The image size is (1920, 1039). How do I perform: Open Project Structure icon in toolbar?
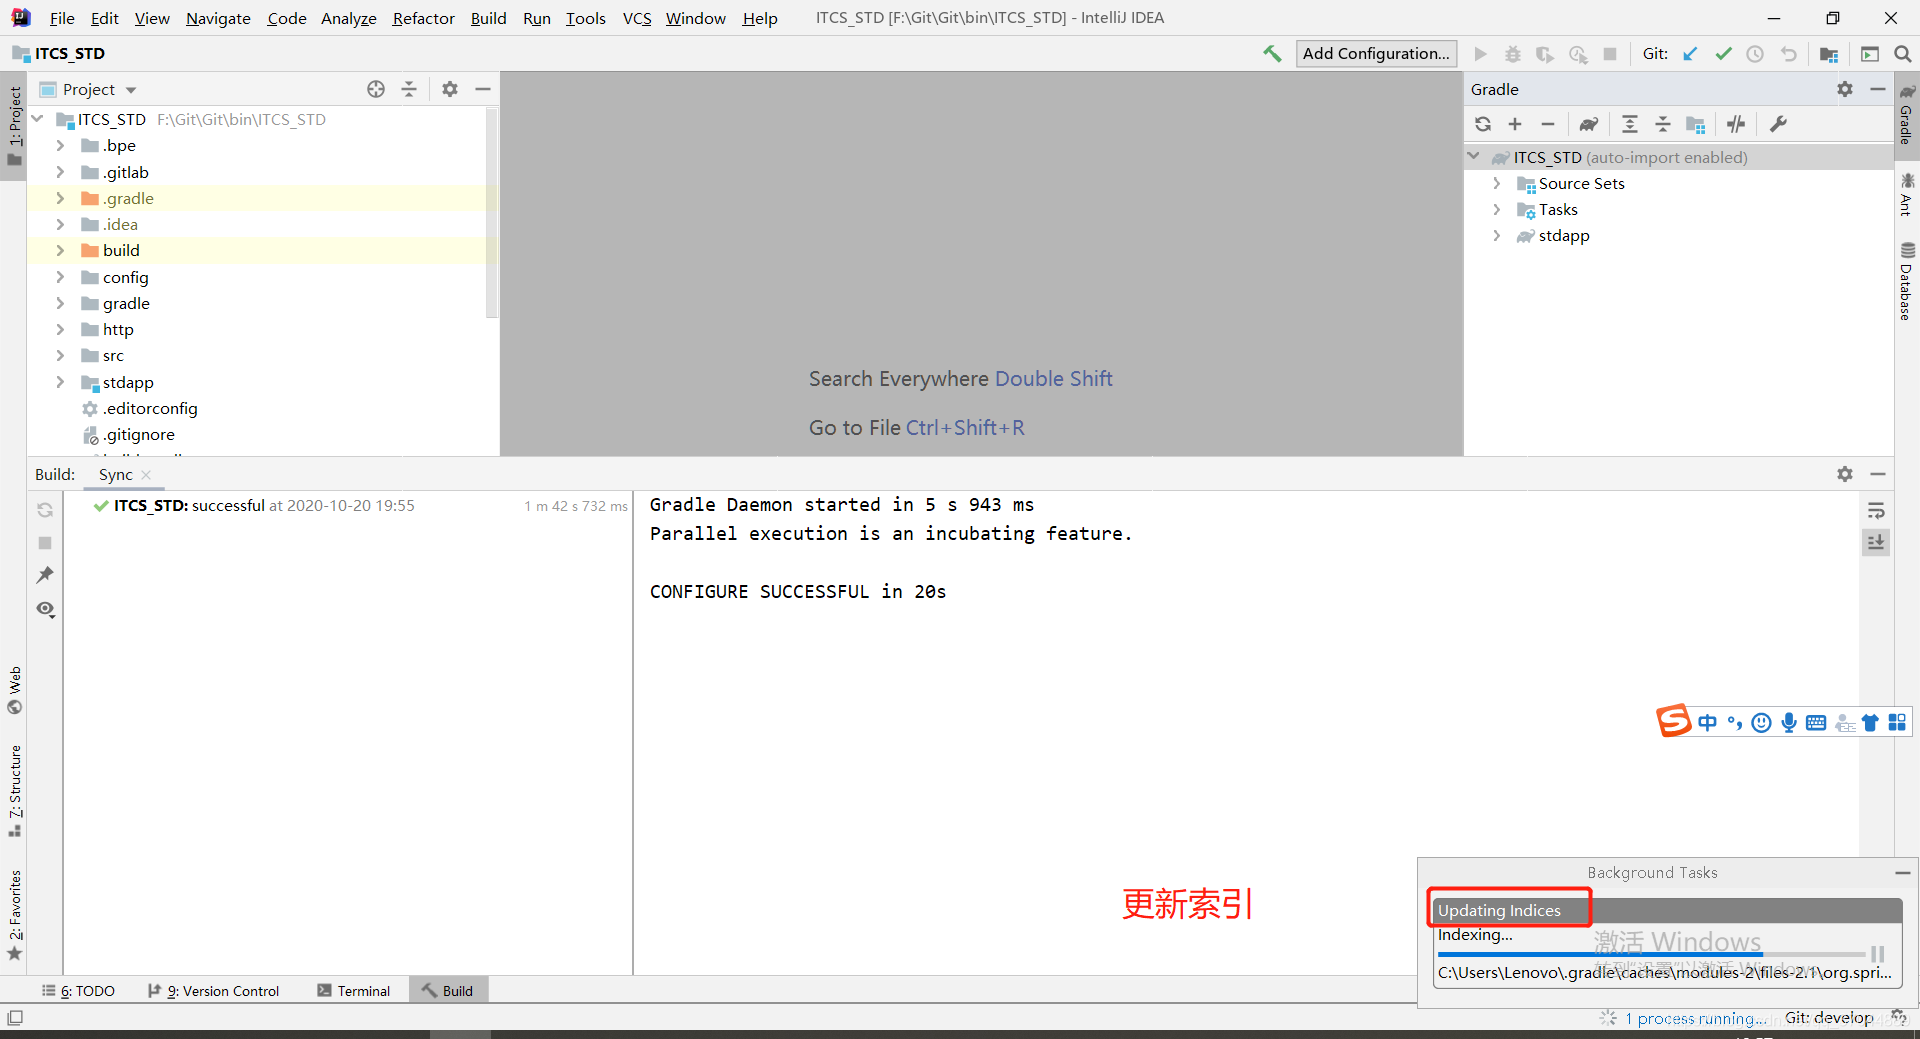pyautogui.click(x=1829, y=54)
